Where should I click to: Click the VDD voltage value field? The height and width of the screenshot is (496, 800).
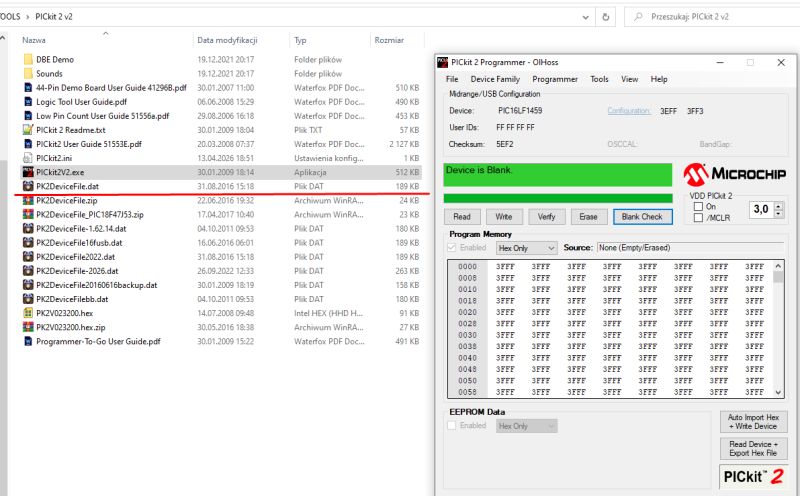(x=762, y=209)
